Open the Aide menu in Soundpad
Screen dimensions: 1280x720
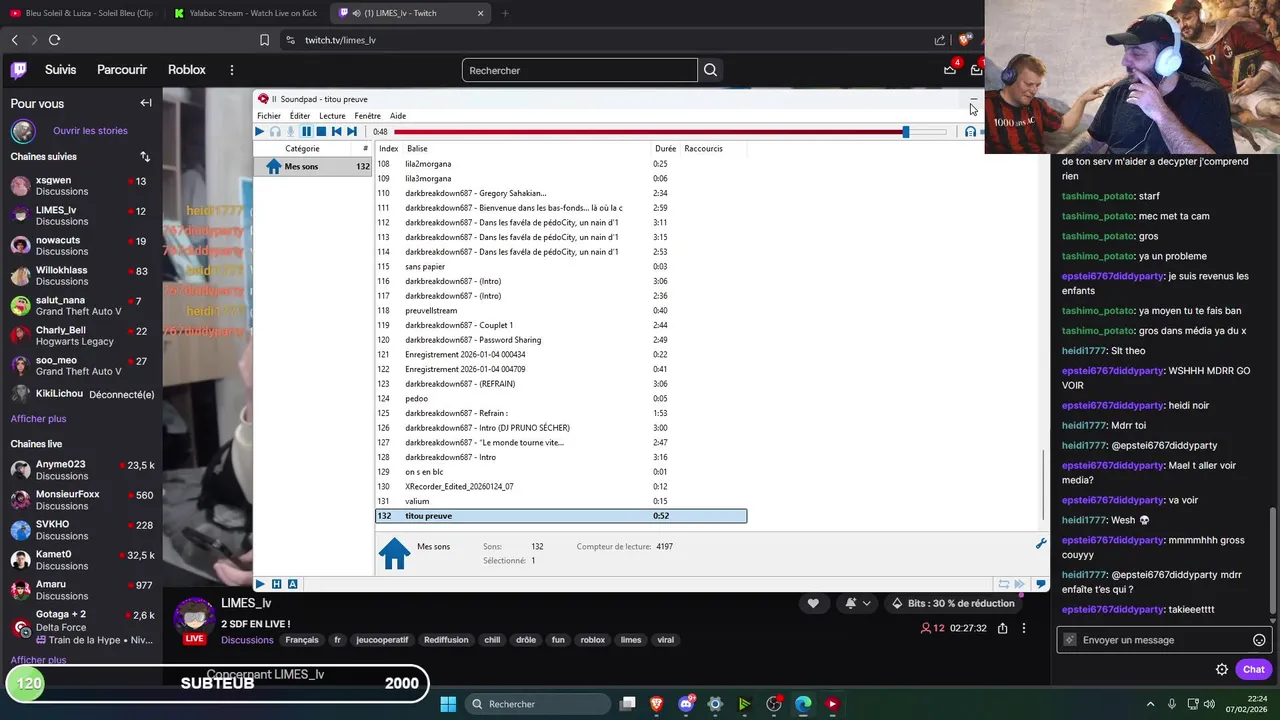(x=398, y=116)
